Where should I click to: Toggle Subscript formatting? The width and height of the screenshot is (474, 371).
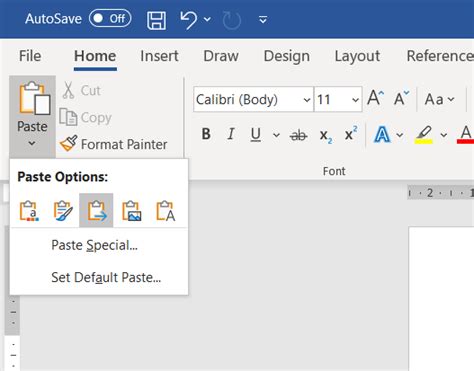click(x=326, y=135)
